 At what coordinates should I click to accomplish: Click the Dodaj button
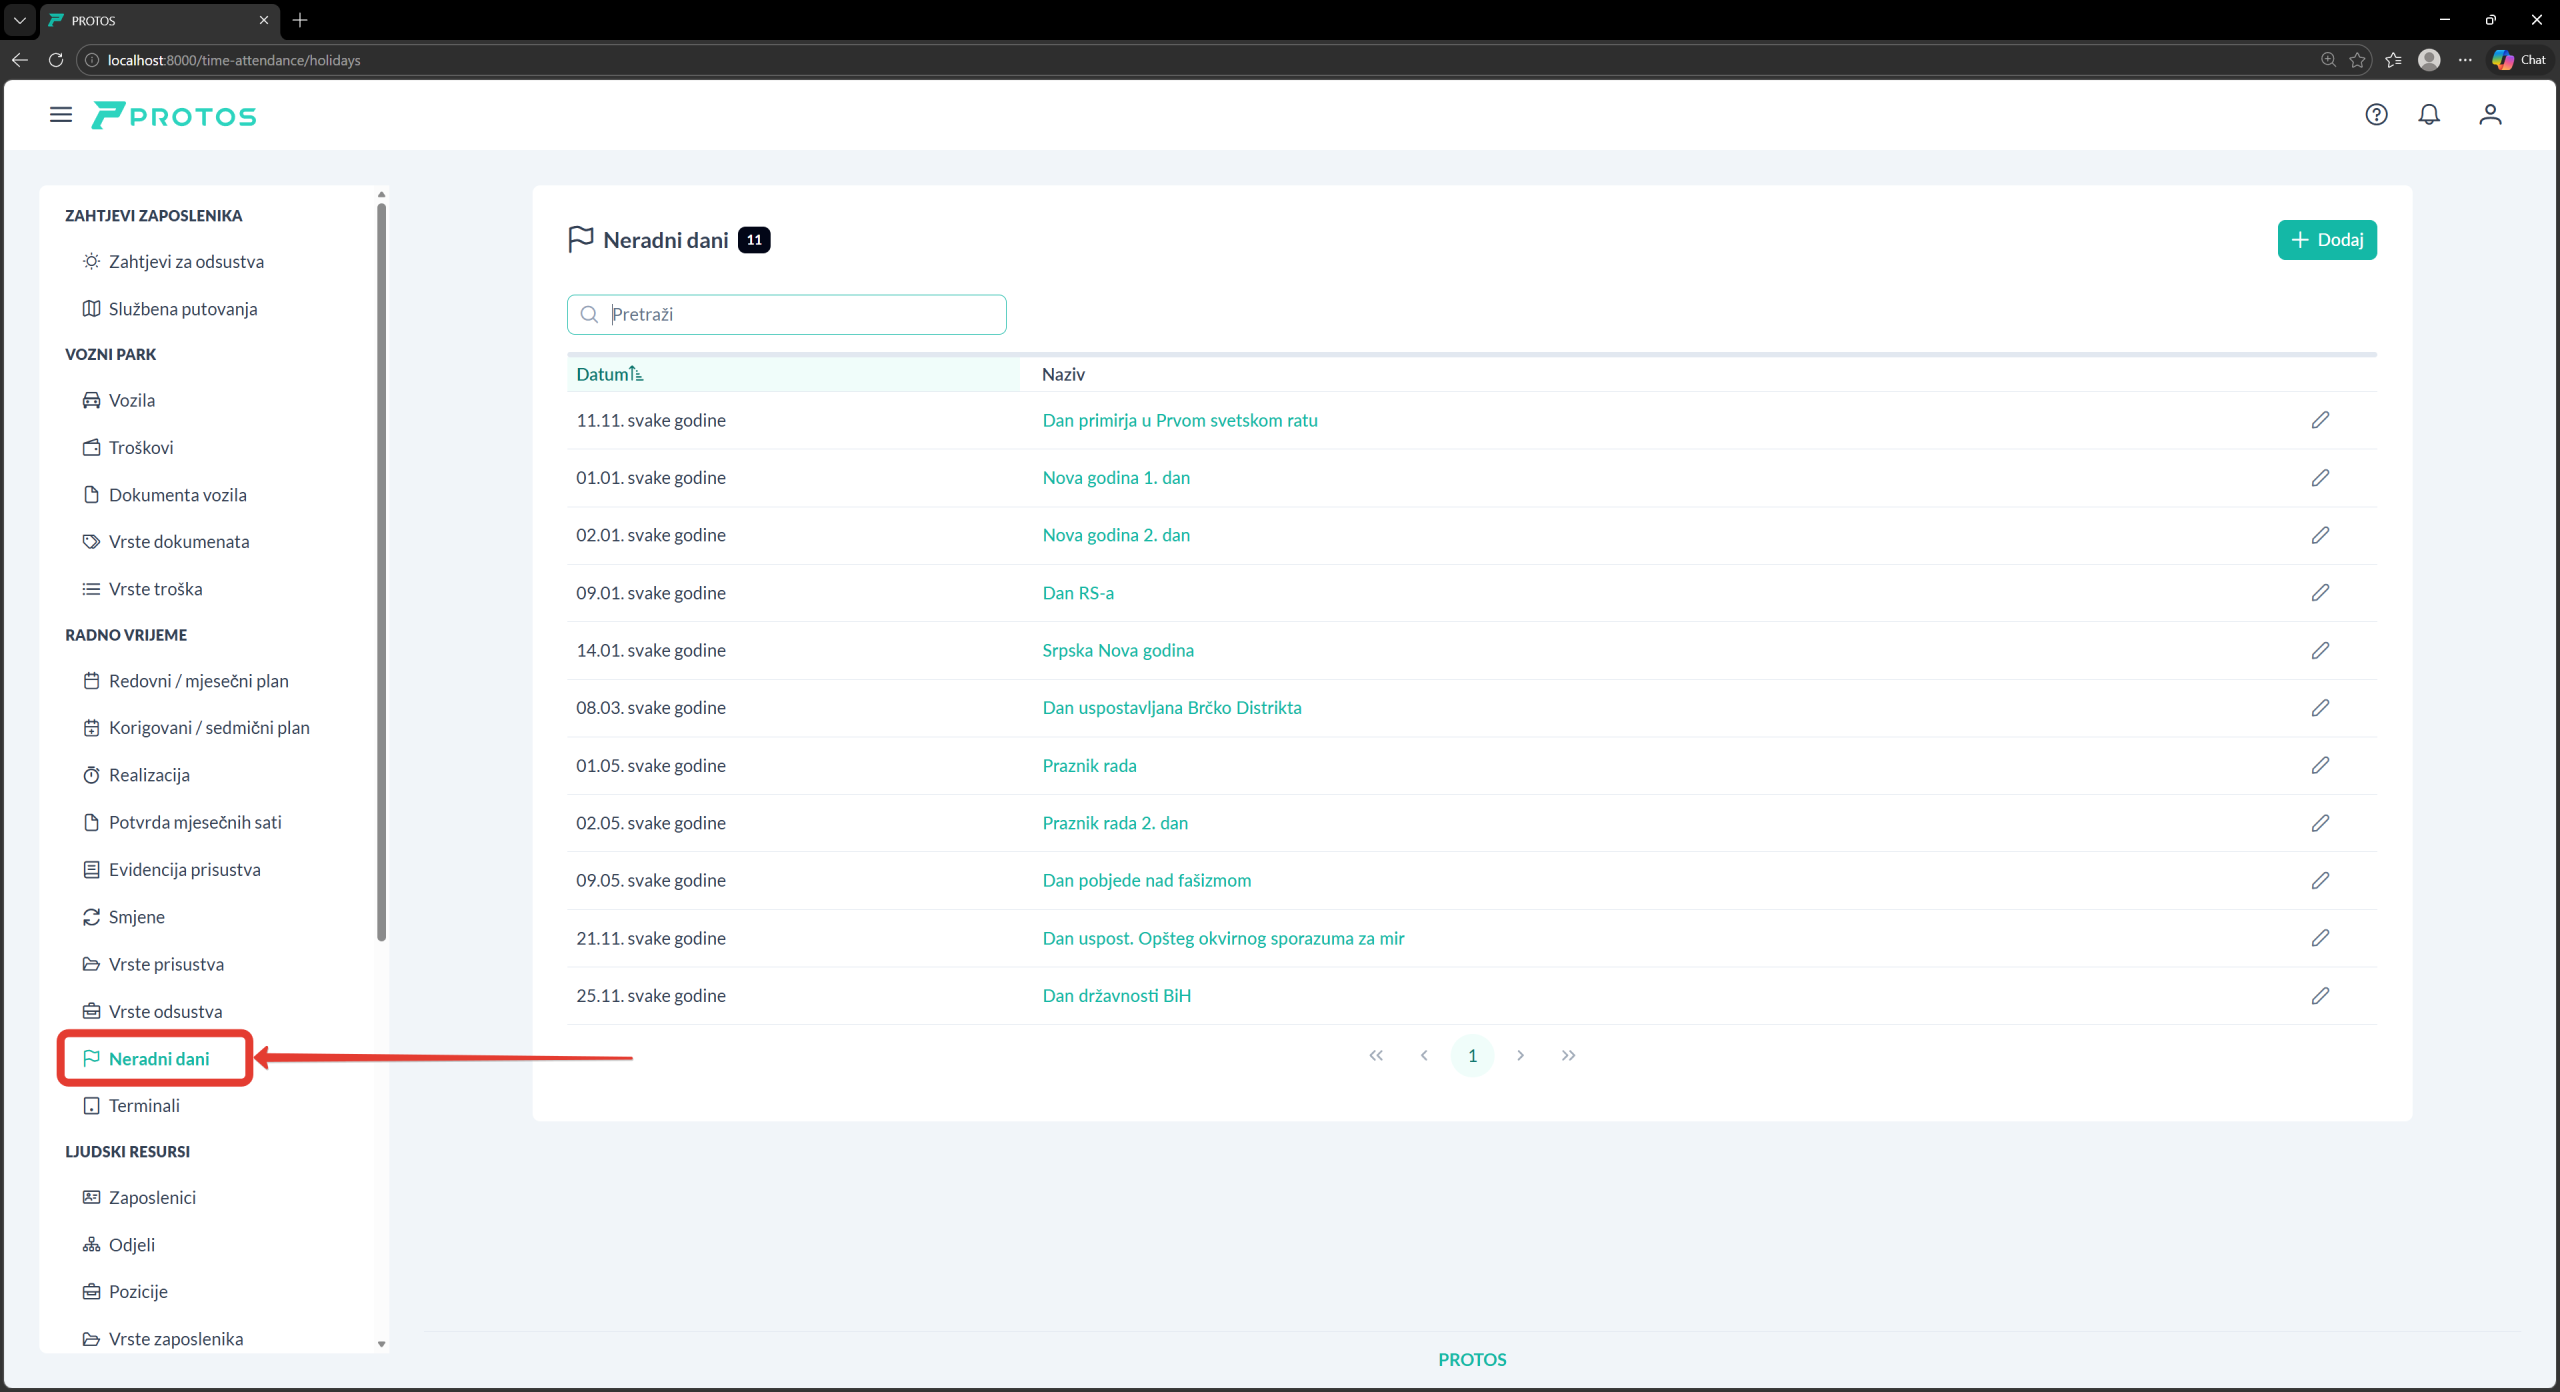[2326, 240]
